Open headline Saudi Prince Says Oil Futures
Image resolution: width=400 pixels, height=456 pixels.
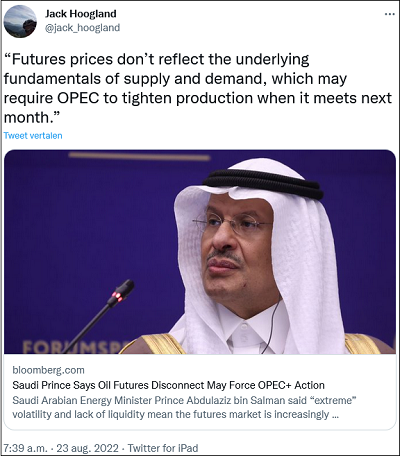[168, 385]
